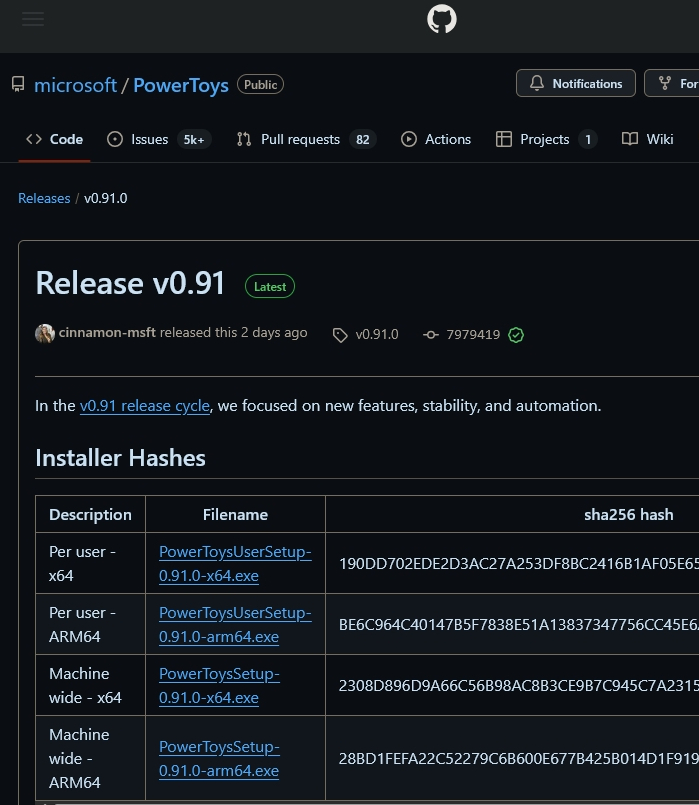Screen dimensions: 699x805
Task: Click the hash starting with 2308D896
Action: tap(518, 685)
